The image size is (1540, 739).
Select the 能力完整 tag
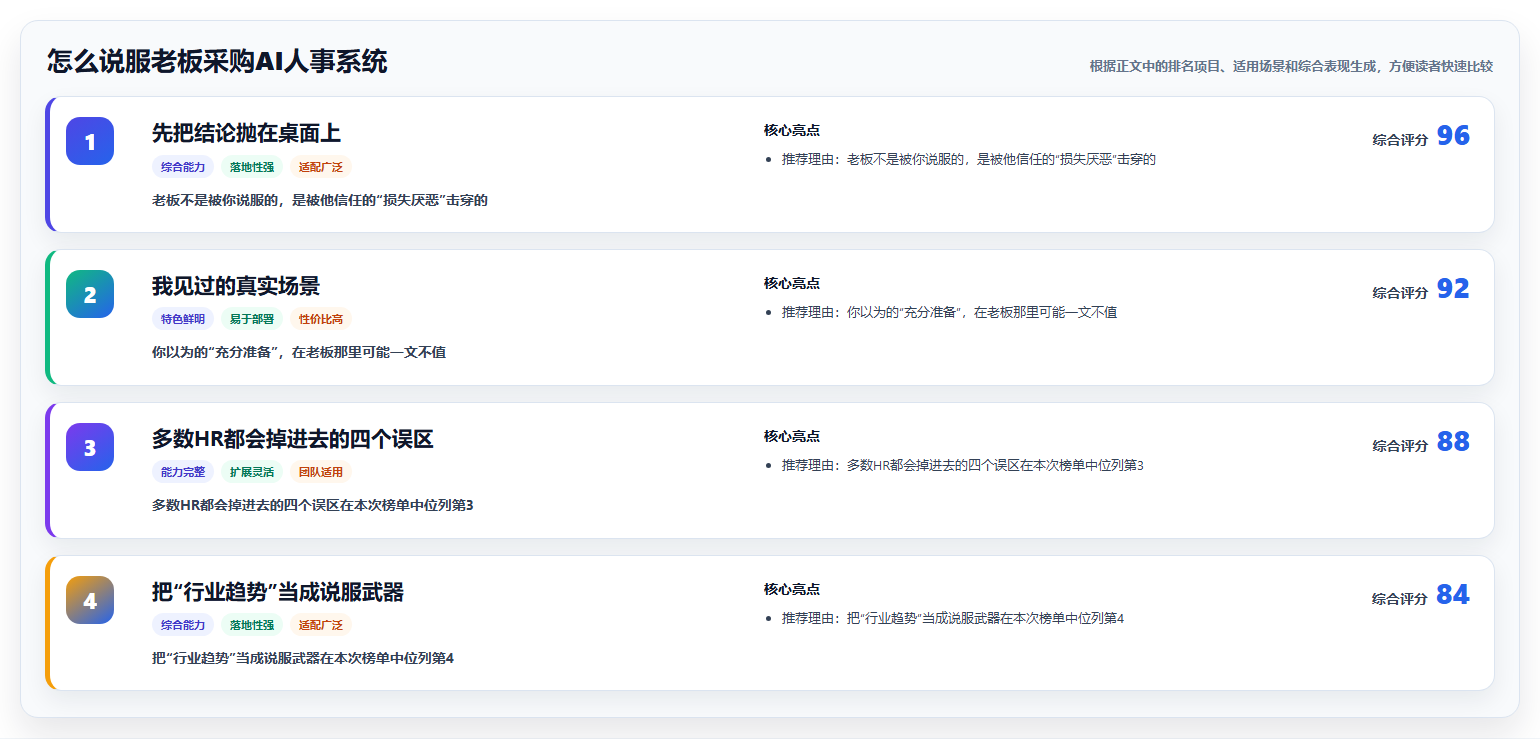click(183, 472)
